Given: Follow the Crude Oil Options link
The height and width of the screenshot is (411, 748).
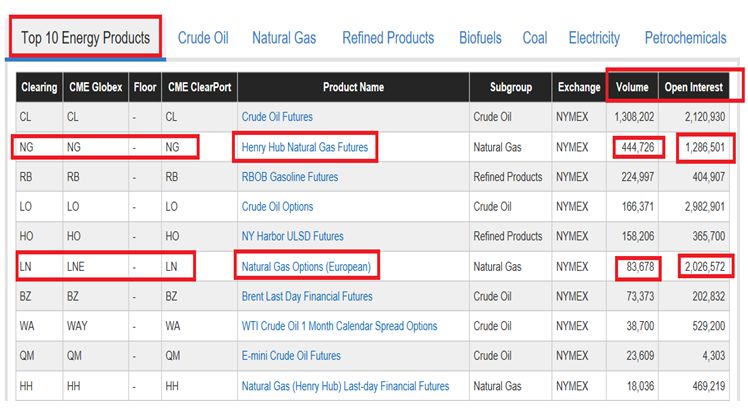Looking at the screenshot, I should (x=277, y=207).
